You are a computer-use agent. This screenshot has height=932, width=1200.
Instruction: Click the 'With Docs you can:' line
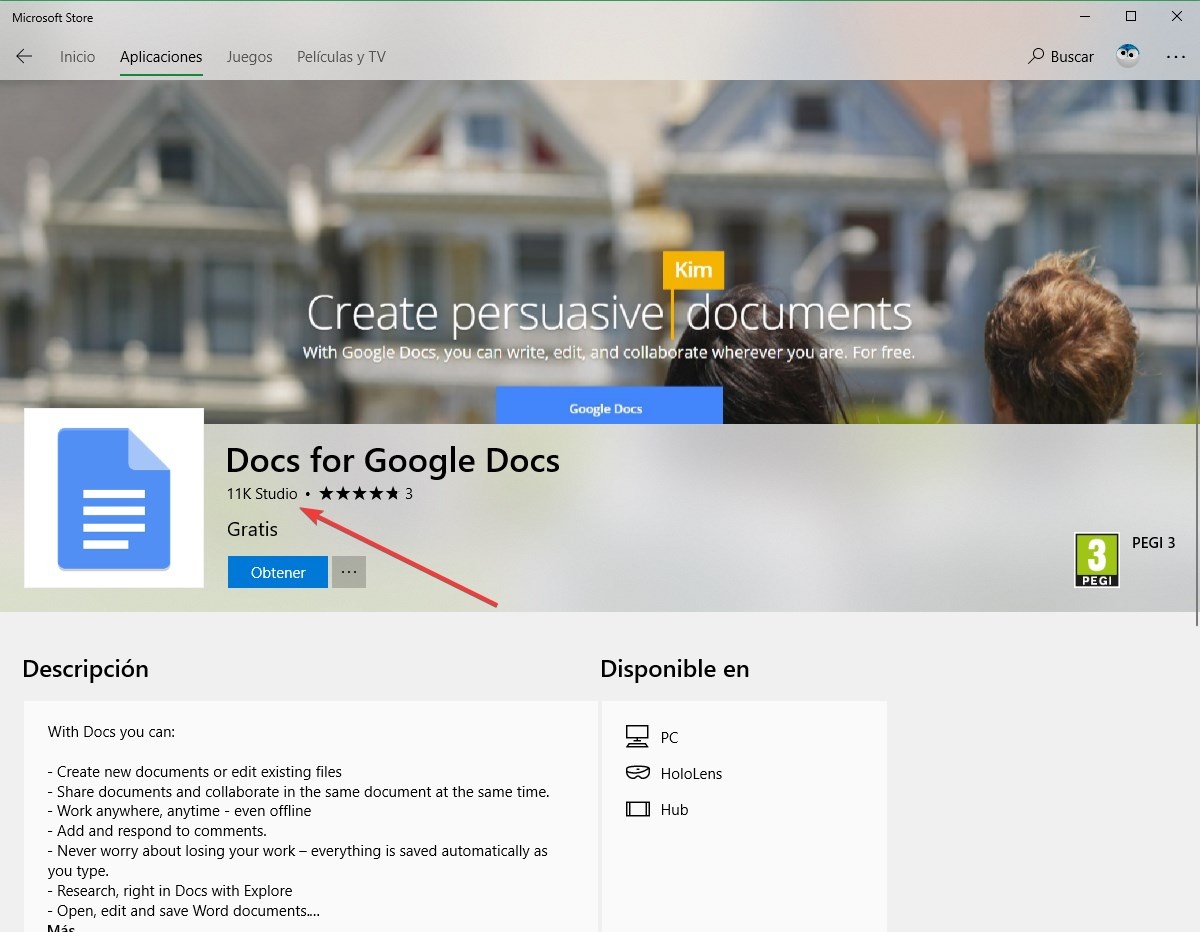coord(111,732)
